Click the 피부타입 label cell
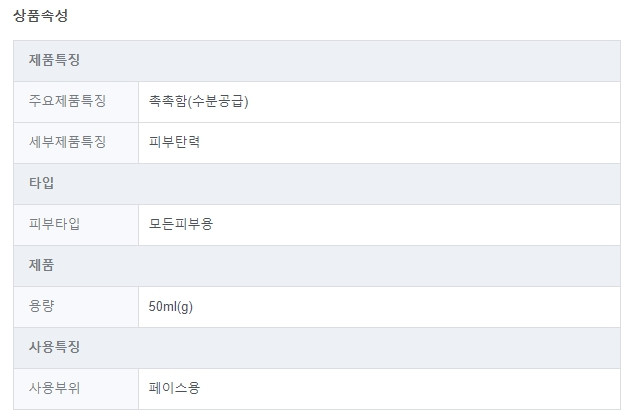This screenshot has width=629, height=419. pyautogui.click(x=76, y=225)
